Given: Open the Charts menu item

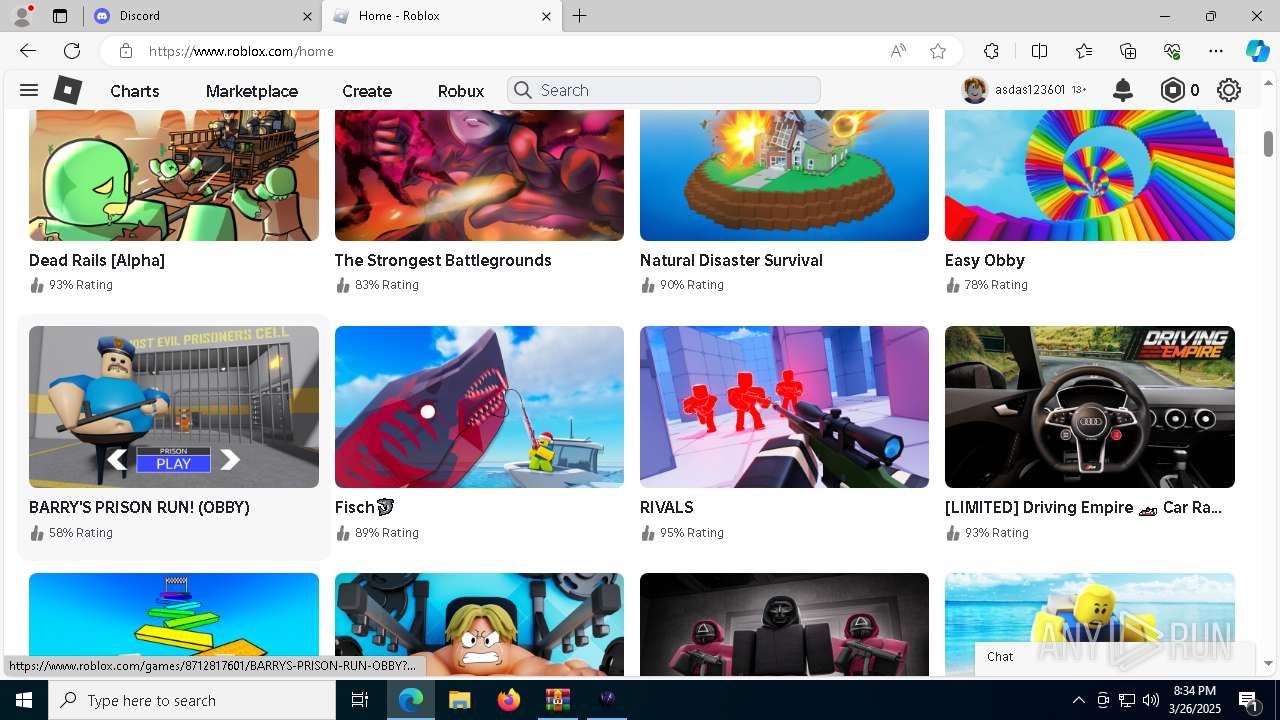Looking at the screenshot, I should coord(135,91).
